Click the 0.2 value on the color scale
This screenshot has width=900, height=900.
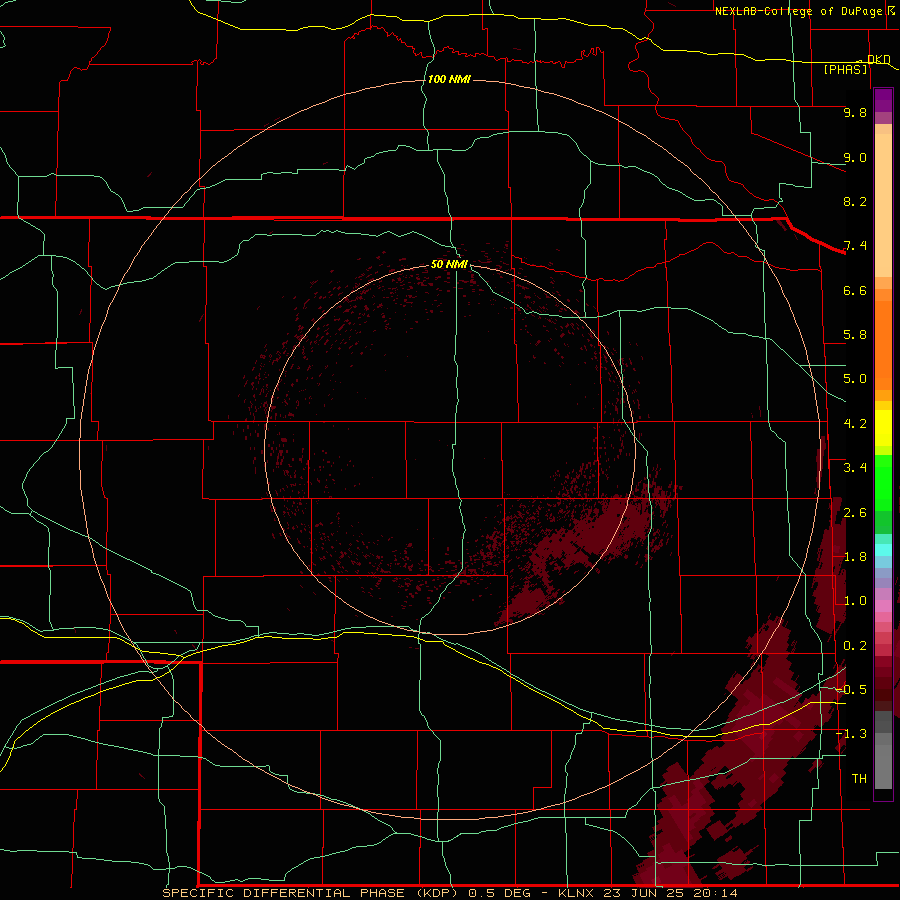(x=855, y=646)
